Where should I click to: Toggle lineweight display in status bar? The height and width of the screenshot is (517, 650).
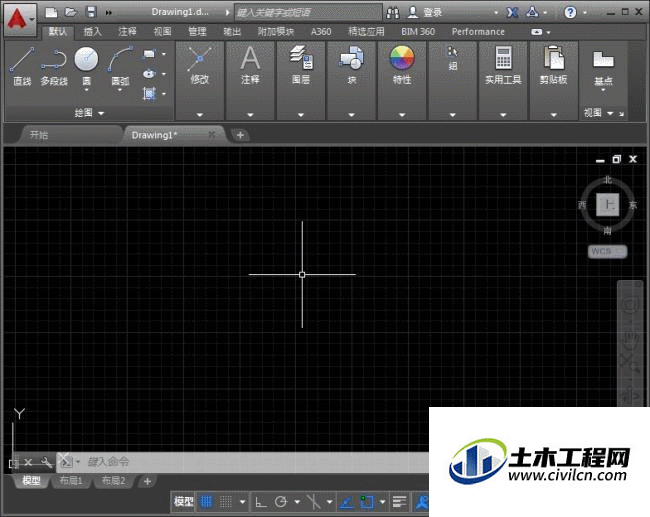(x=399, y=502)
